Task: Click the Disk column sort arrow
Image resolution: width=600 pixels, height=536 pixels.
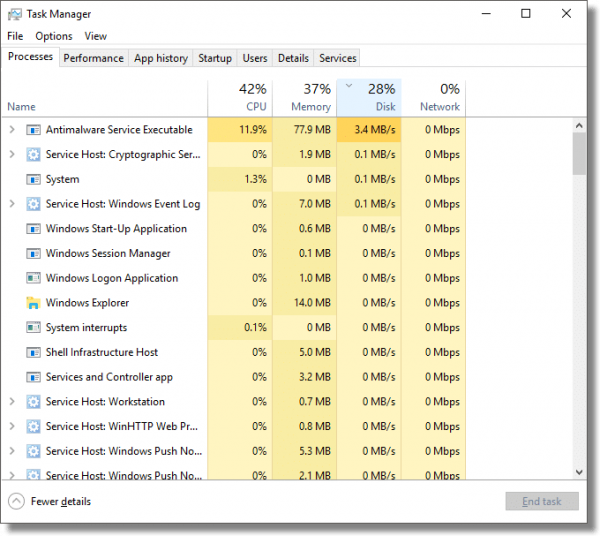Action: (x=349, y=86)
